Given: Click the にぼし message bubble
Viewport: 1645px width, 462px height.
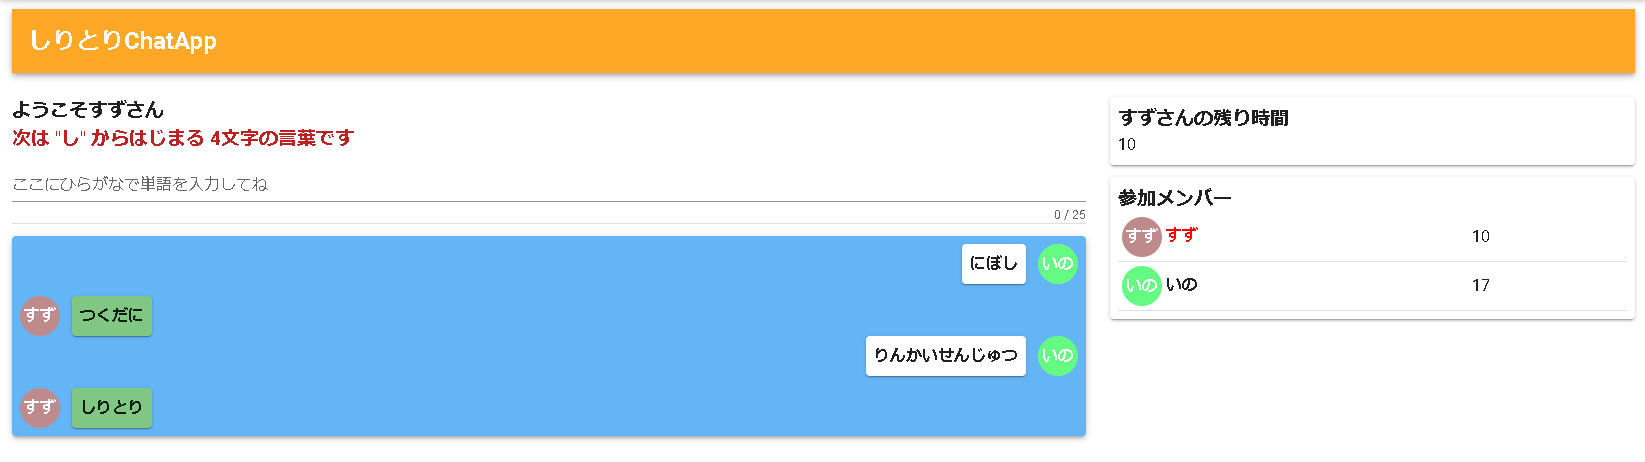Looking at the screenshot, I should 993,264.
